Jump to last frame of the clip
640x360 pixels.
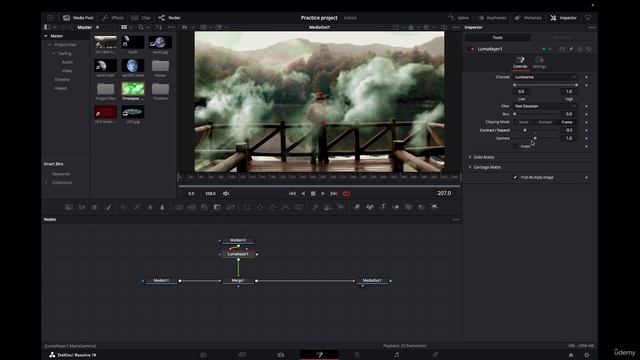tap(334, 193)
